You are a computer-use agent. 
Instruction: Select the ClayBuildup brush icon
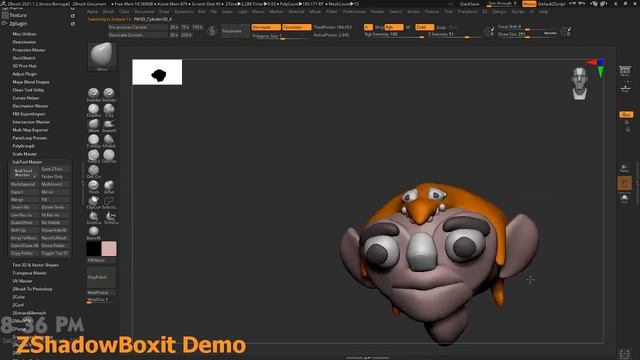coord(93,109)
